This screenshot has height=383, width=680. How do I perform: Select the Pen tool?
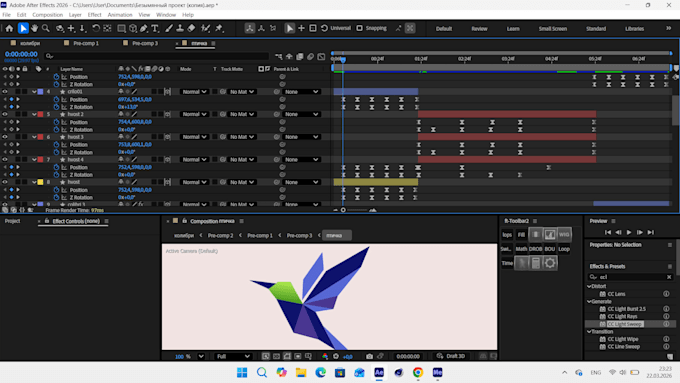click(x=144, y=29)
